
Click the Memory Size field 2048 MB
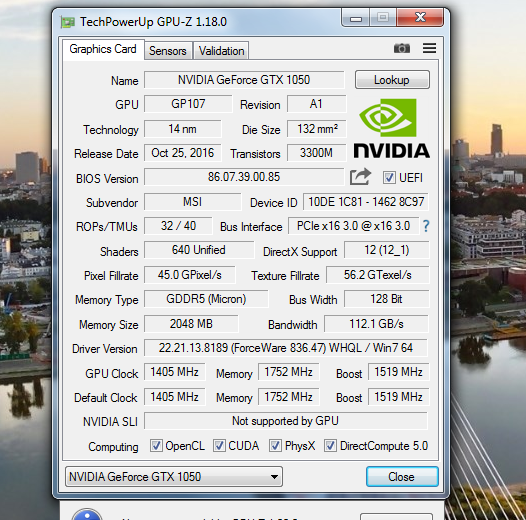point(191,324)
